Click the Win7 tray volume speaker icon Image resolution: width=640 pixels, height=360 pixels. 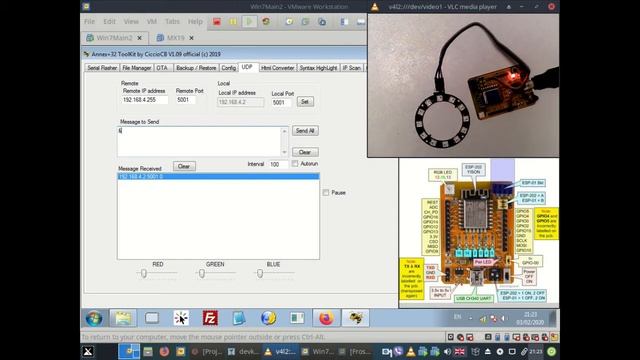[504, 318]
